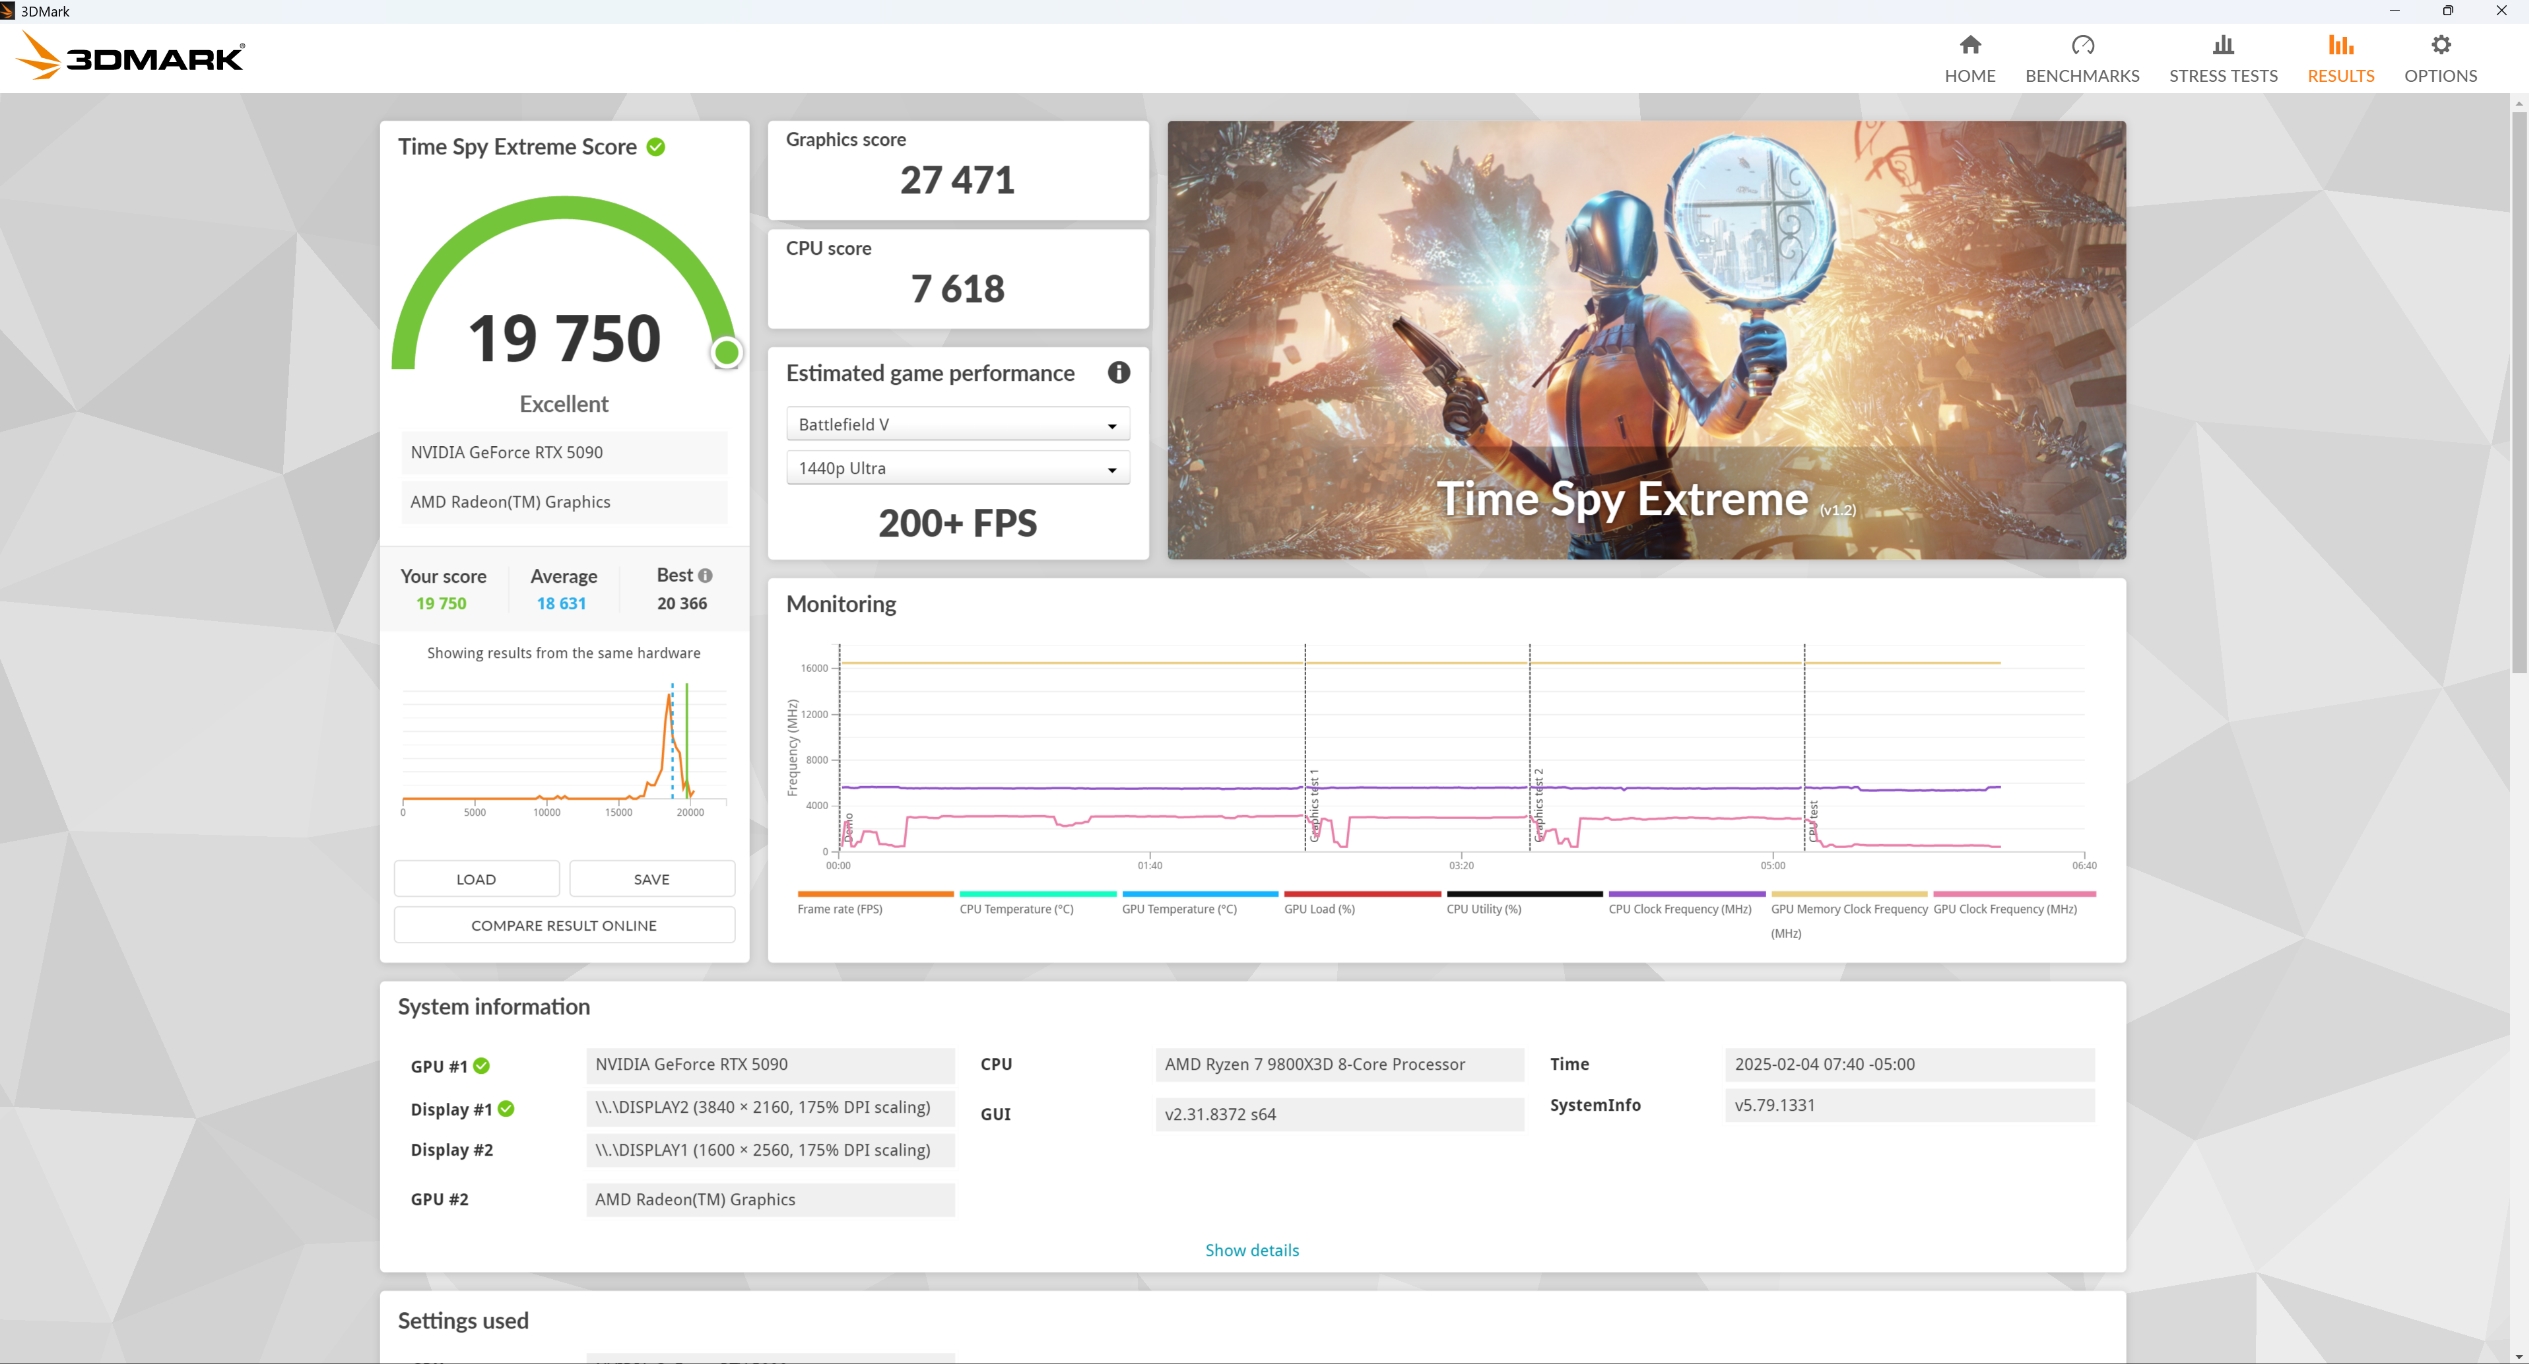Click the GPU #2 AMD Radeon Graphics field
This screenshot has width=2529, height=1364.
[x=770, y=1199]
